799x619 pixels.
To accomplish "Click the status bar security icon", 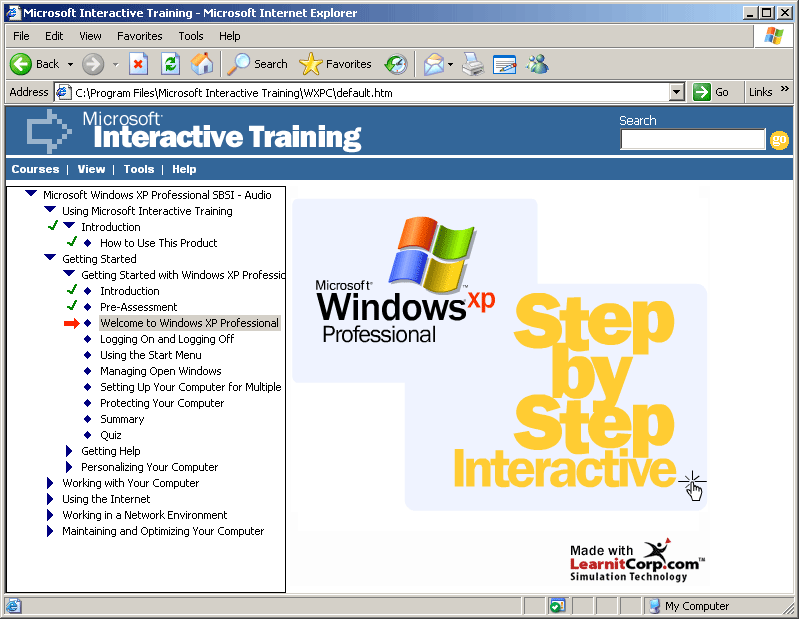I will click(557, 606).
